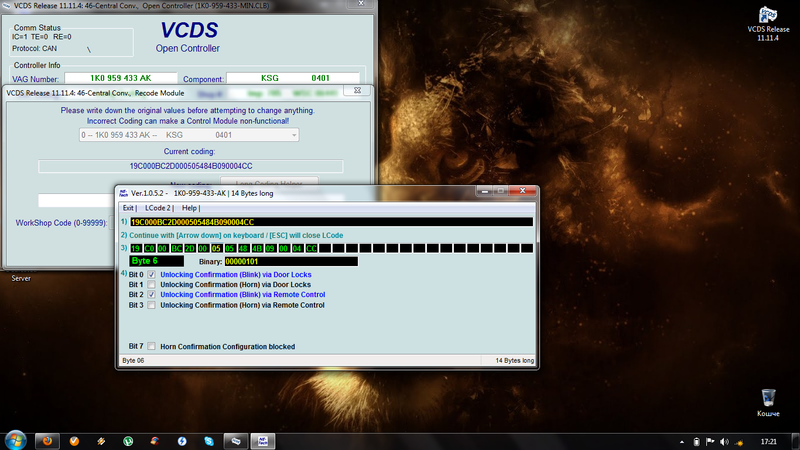Select byte cell C0
The height and width of the screenshot is (450, 800).
[149, 248]
